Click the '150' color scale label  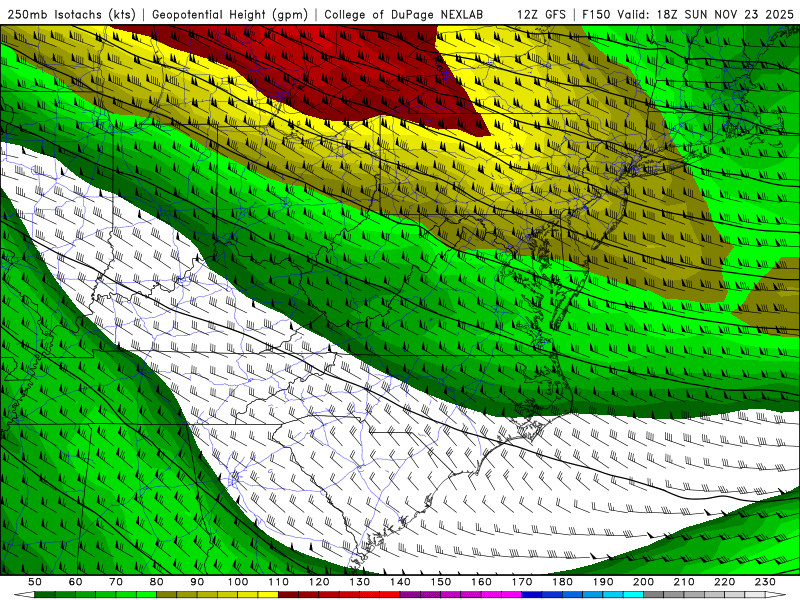coord(440,582)
